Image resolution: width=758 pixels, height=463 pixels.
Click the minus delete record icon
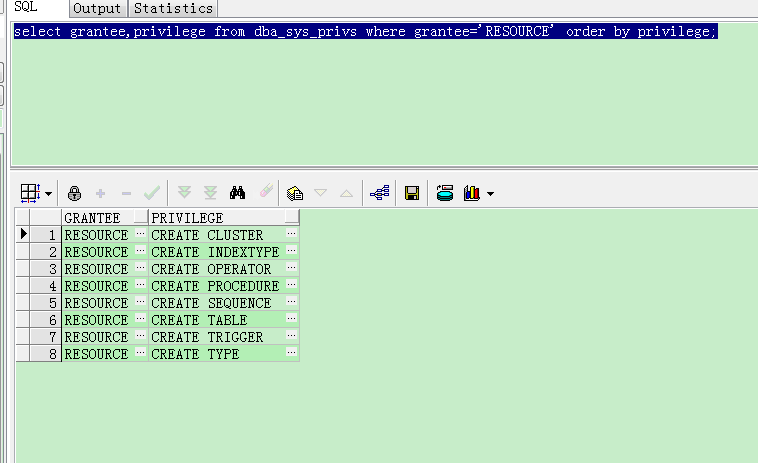tap(126, 194)
